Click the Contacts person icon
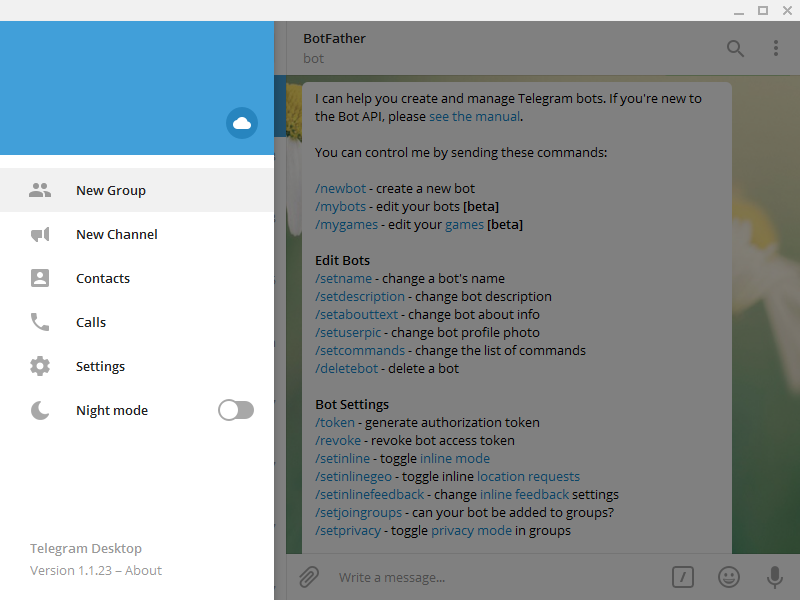The height and width of the screenshot is (600, 800). point(40,278)
